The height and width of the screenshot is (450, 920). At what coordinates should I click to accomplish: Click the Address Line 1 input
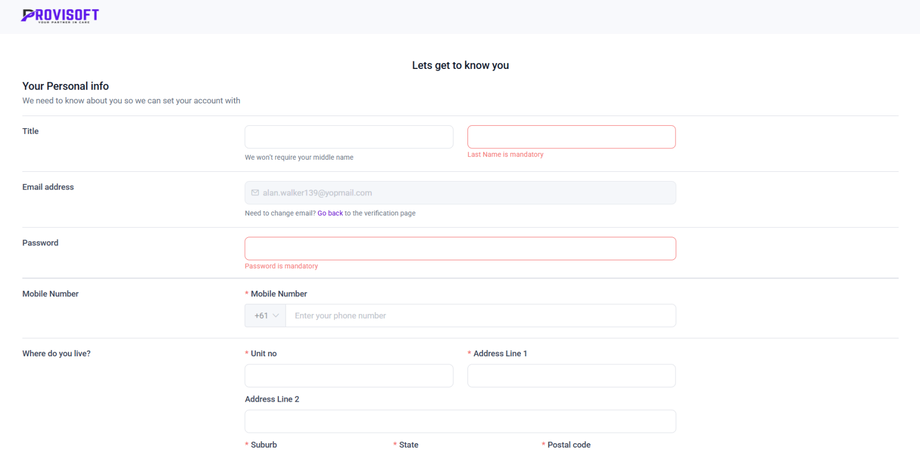point(571,375)
